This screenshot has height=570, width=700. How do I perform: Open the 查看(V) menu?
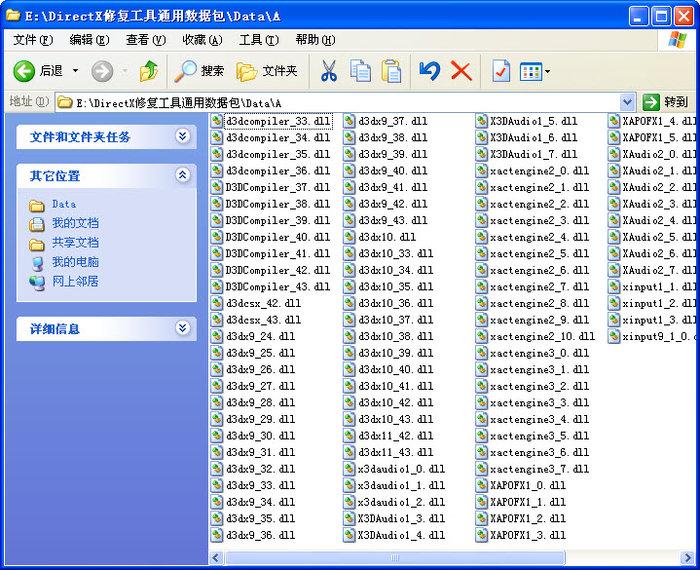pos(146,40)
